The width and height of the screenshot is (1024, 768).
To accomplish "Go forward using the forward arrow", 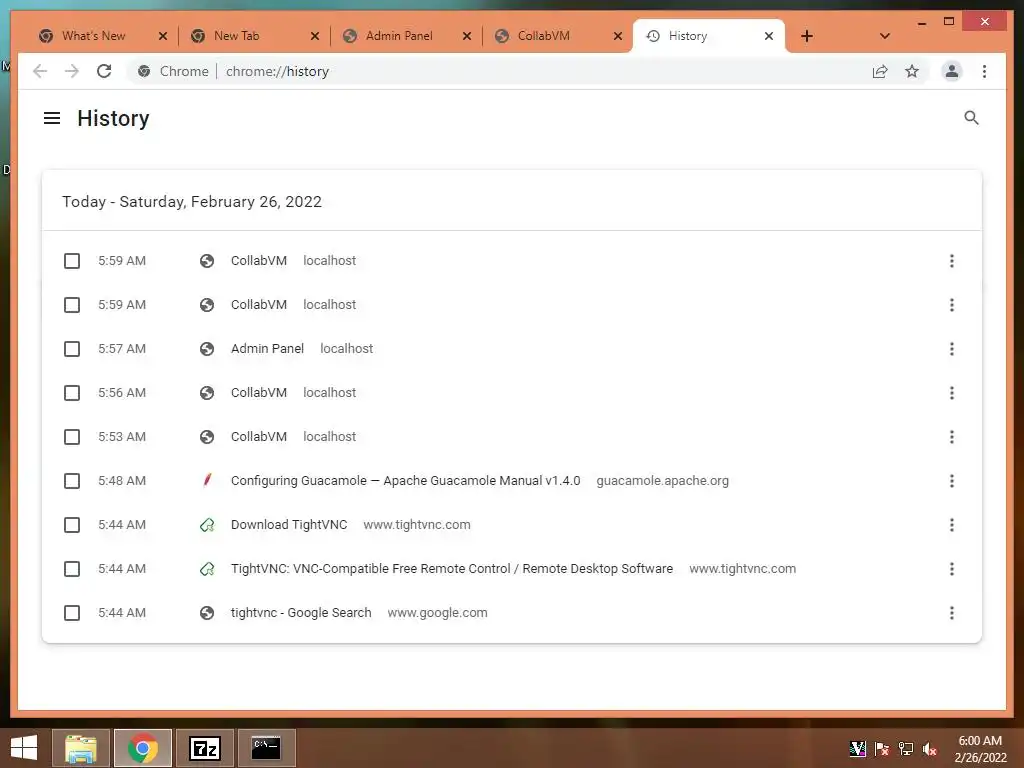I will click(x=72, y=71).
